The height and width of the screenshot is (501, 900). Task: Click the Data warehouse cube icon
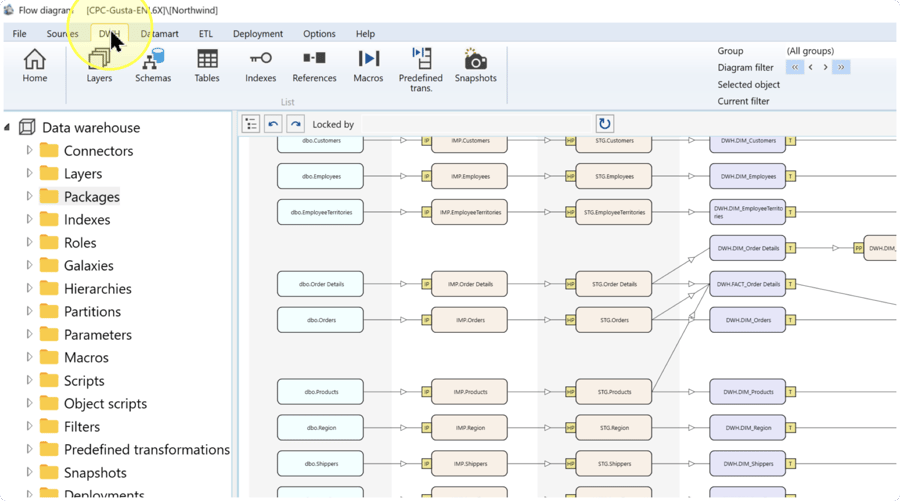[27, 127]
